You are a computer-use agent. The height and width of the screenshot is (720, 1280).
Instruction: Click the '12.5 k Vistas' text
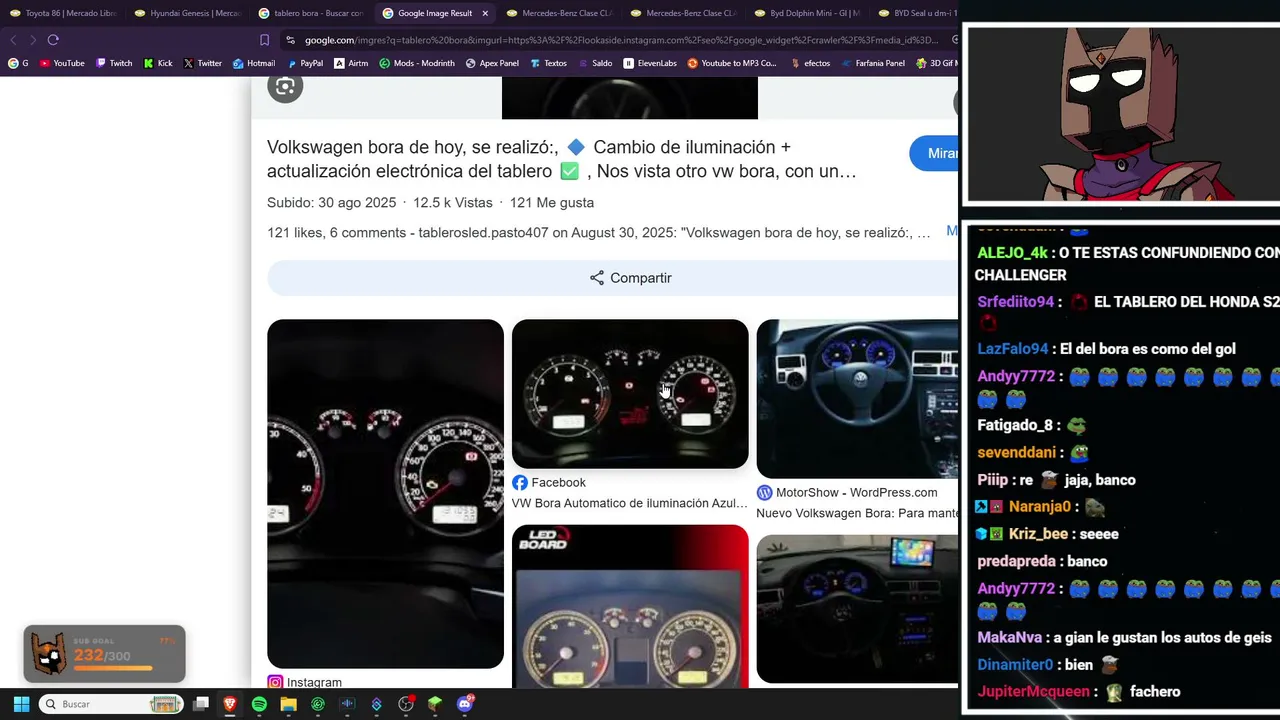[453, 203]
